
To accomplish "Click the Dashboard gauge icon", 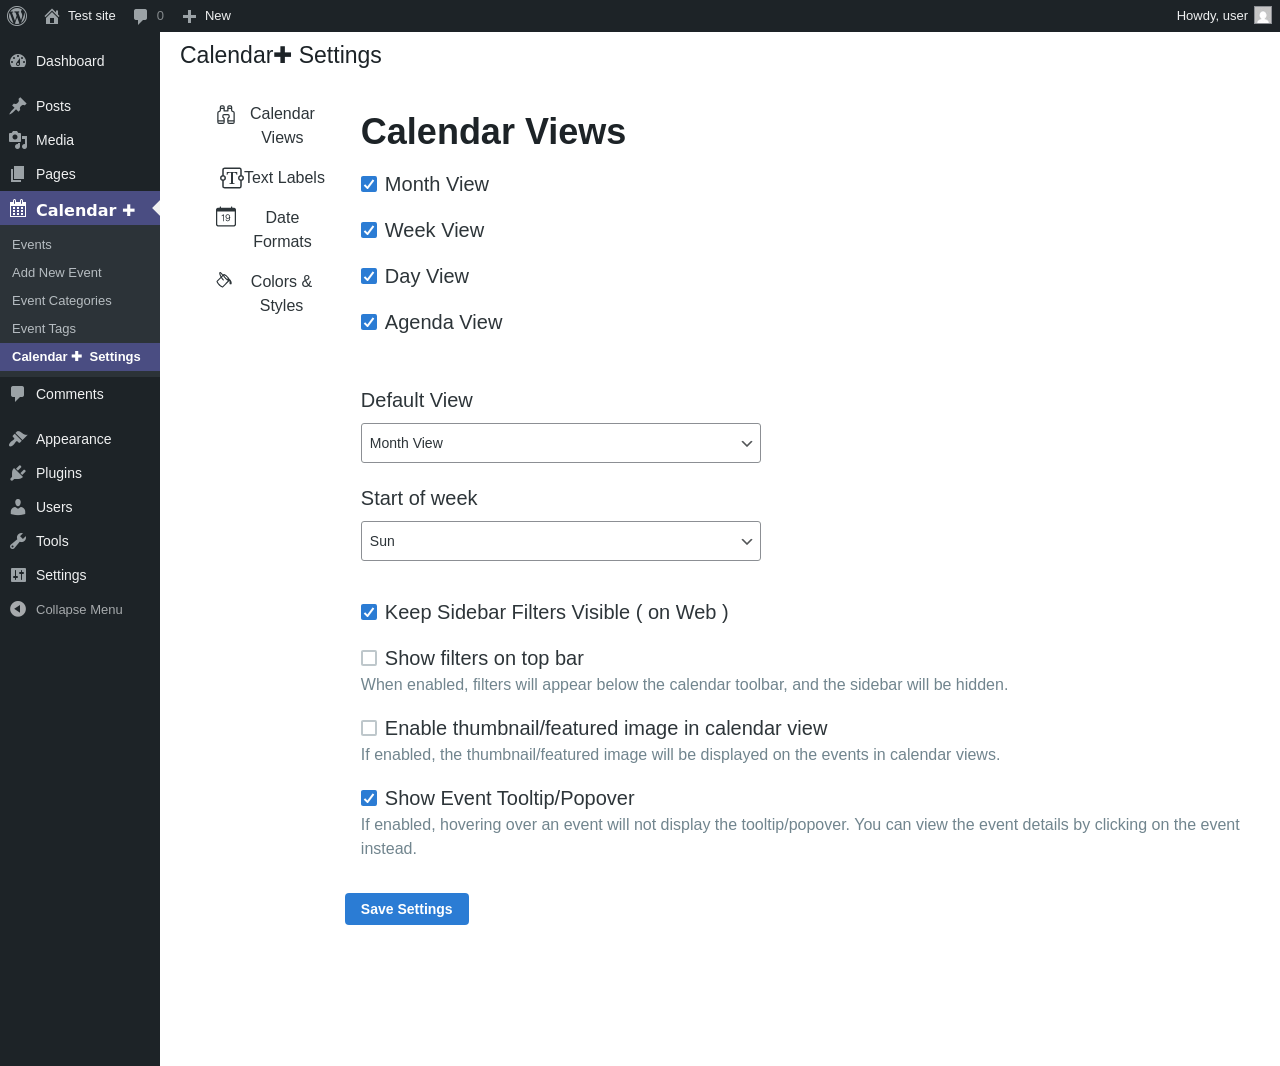I will point(18,61).
